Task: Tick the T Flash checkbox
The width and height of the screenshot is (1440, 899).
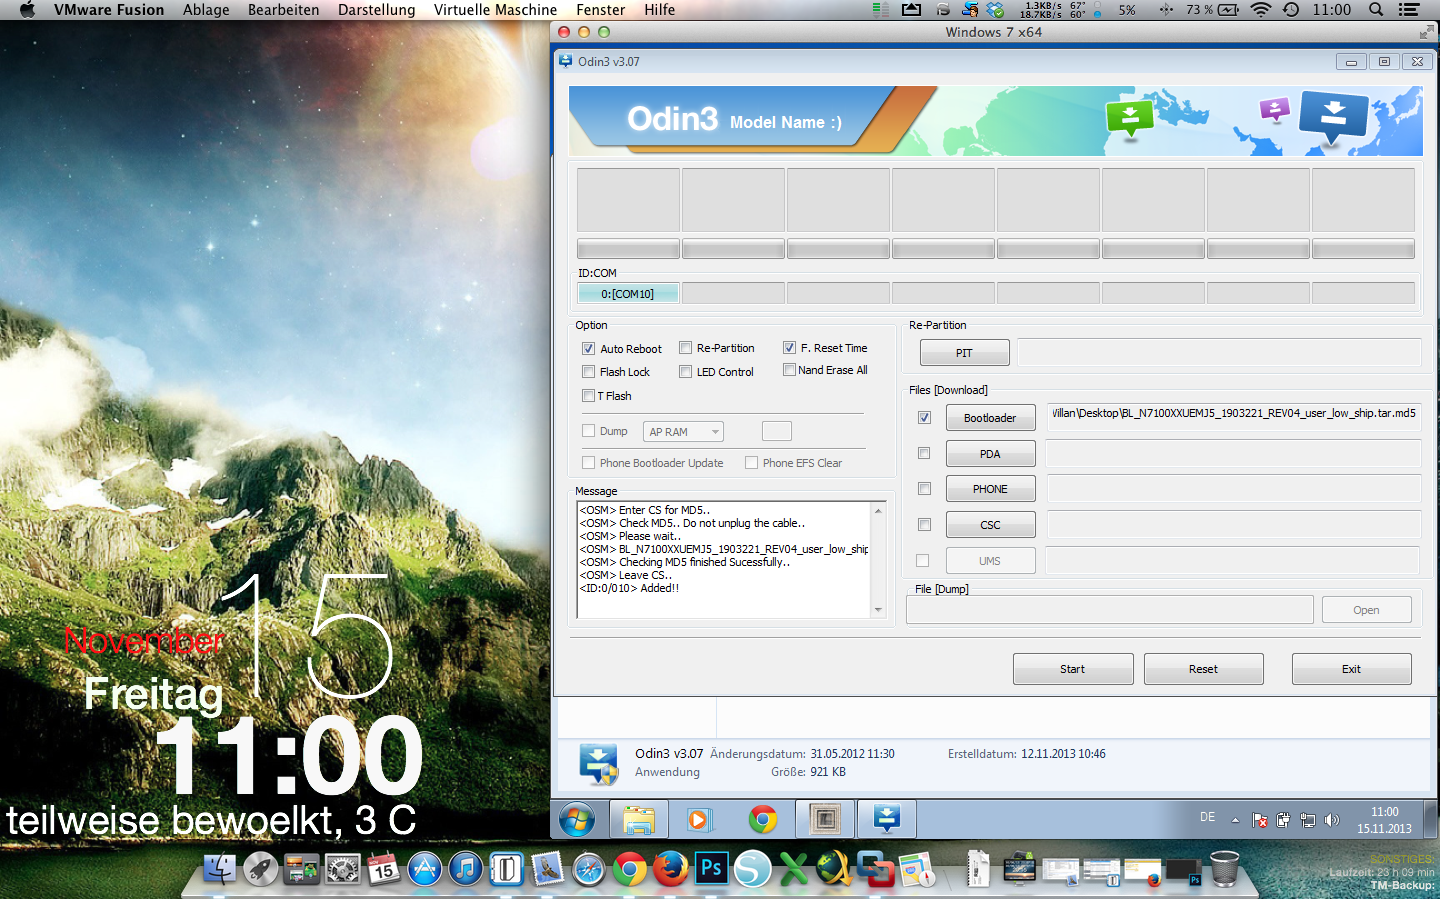Action: pyautogui.click(x=589, y=396)
